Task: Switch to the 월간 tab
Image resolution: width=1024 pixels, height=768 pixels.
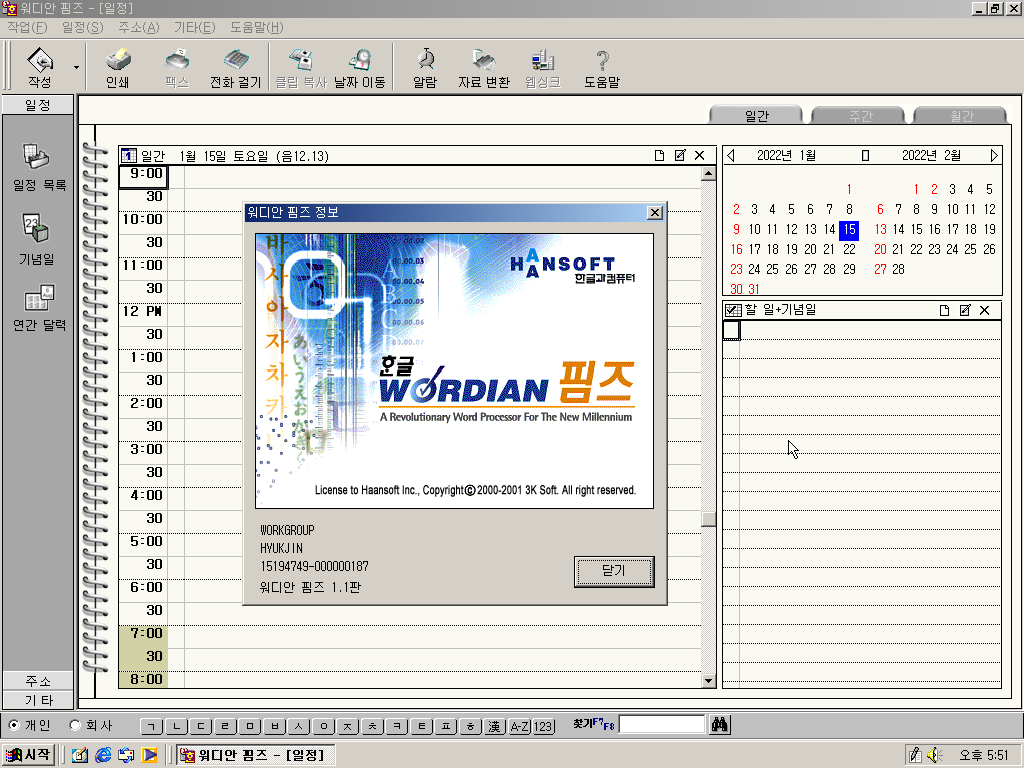Action: (961, 115)
